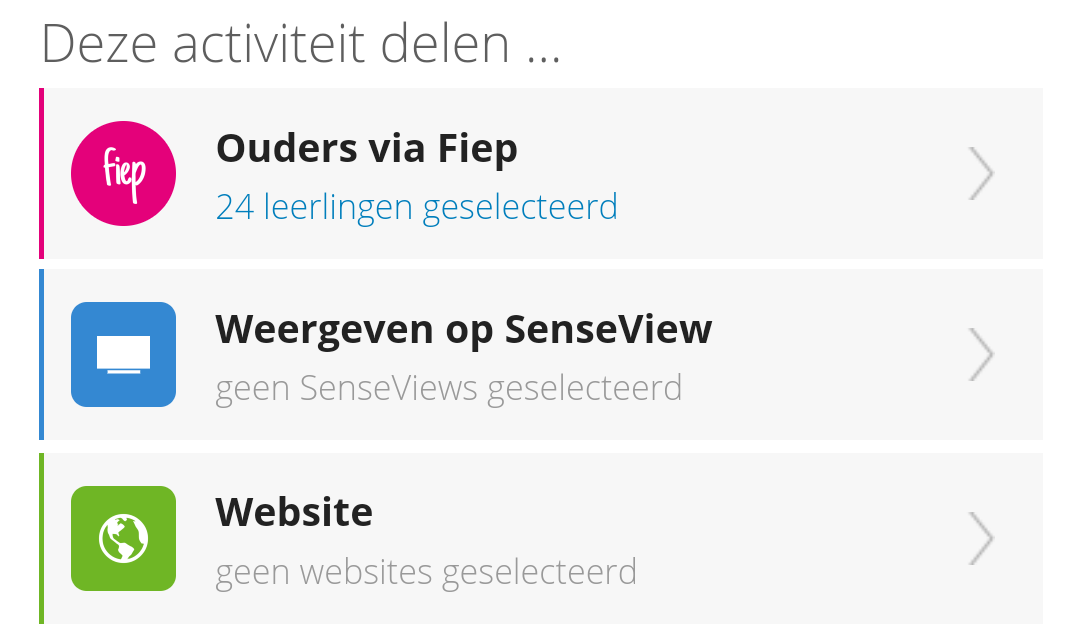Open the '24 leerlingen geselecteerd' link
This screenshot has height=644, width=1080.
[417, 207]
